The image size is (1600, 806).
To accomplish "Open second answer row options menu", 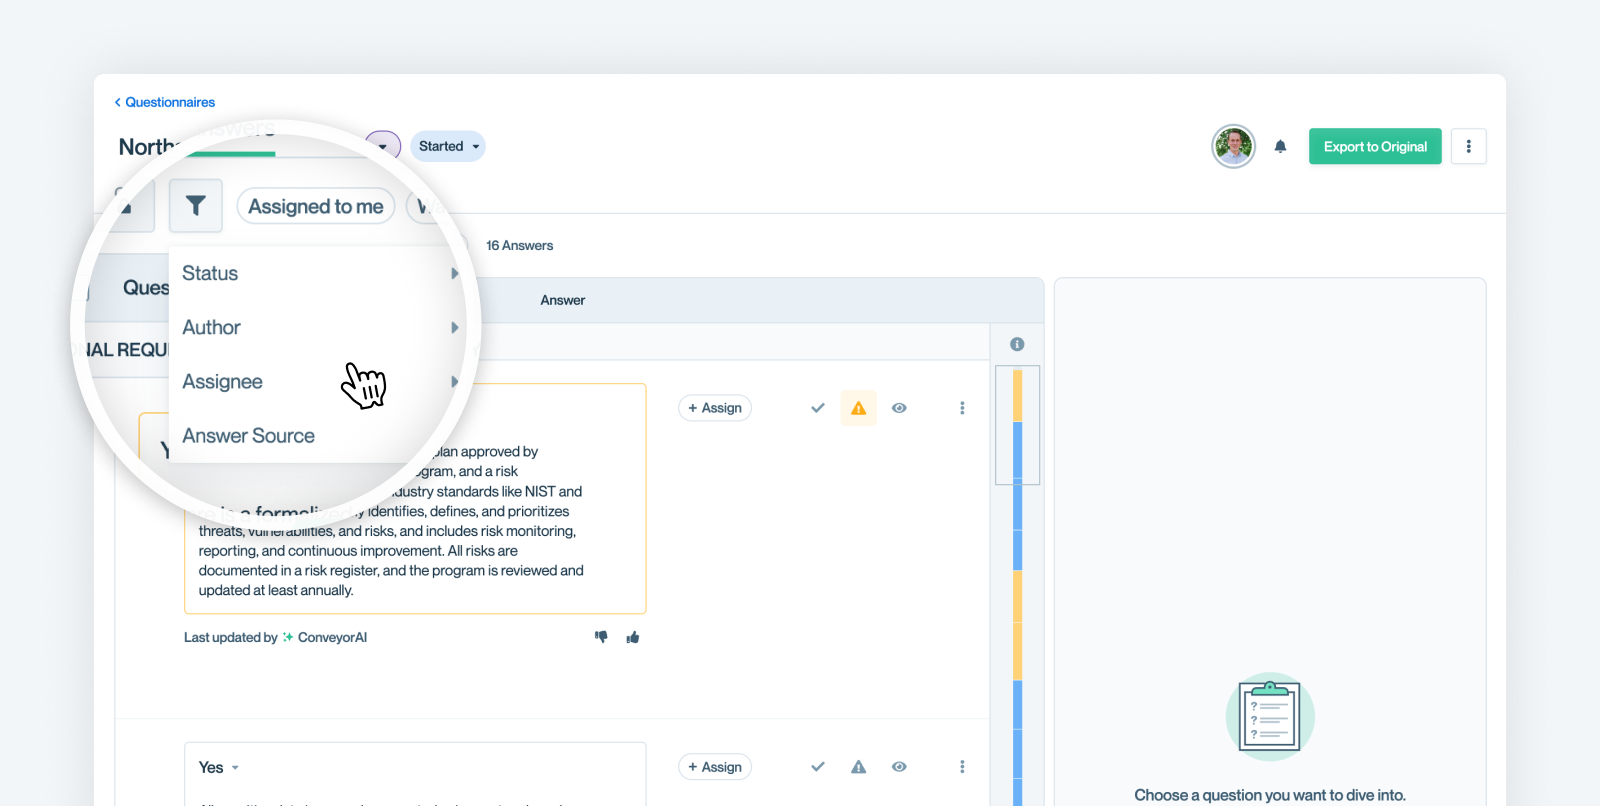I will click(x=962, y=767).
